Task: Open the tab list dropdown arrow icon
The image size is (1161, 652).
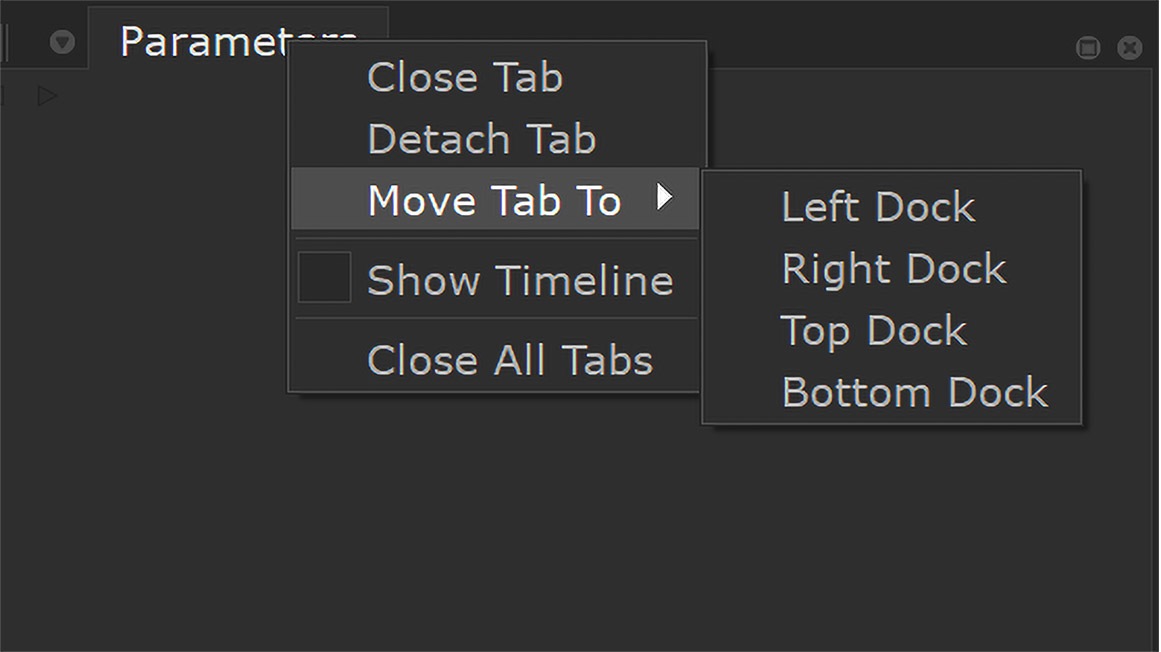Action: pos(62,42)
